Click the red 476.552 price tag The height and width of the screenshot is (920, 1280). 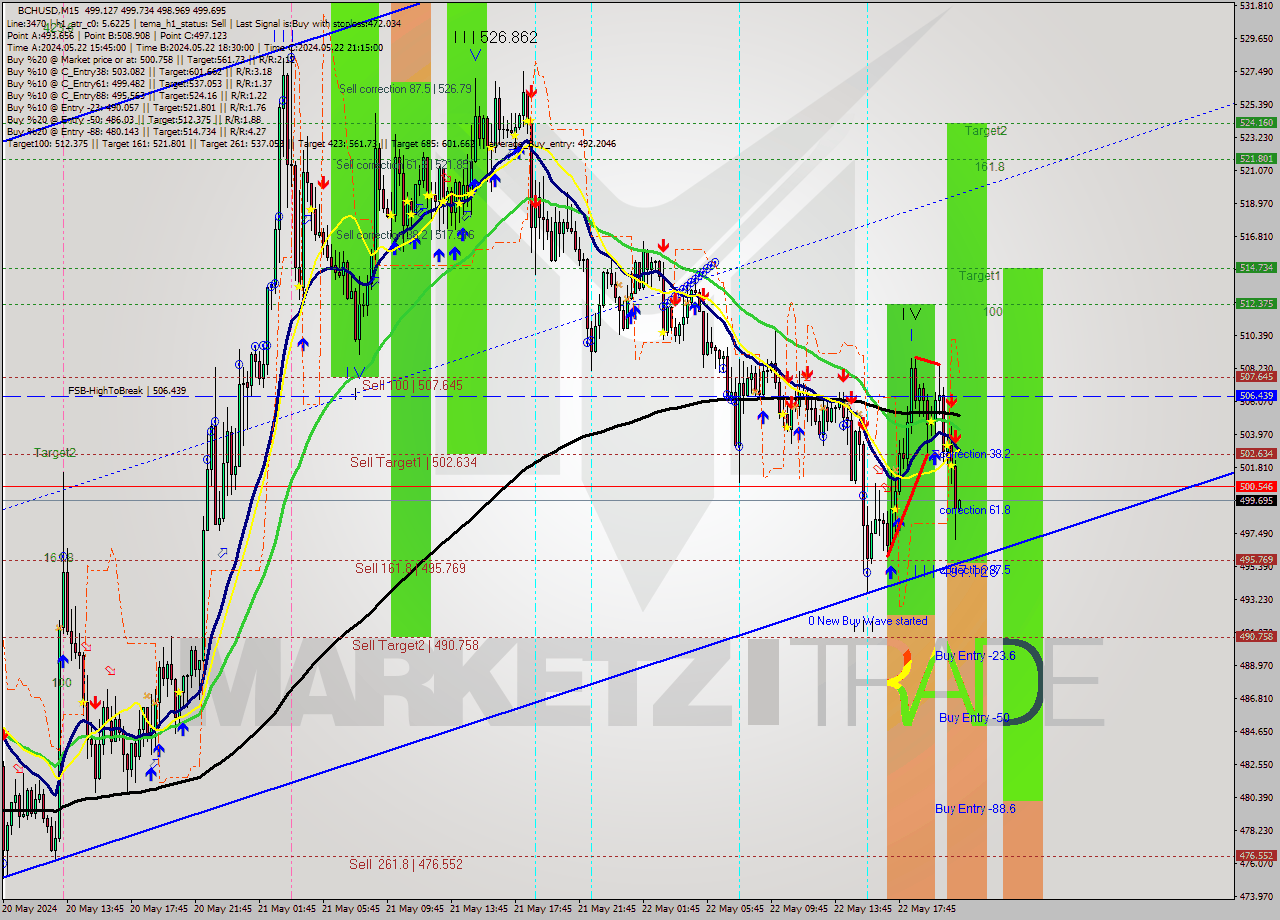click(1256, 856)
